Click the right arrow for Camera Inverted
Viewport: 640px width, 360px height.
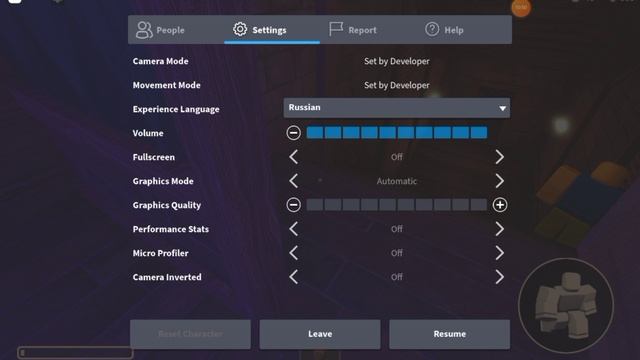500,277
